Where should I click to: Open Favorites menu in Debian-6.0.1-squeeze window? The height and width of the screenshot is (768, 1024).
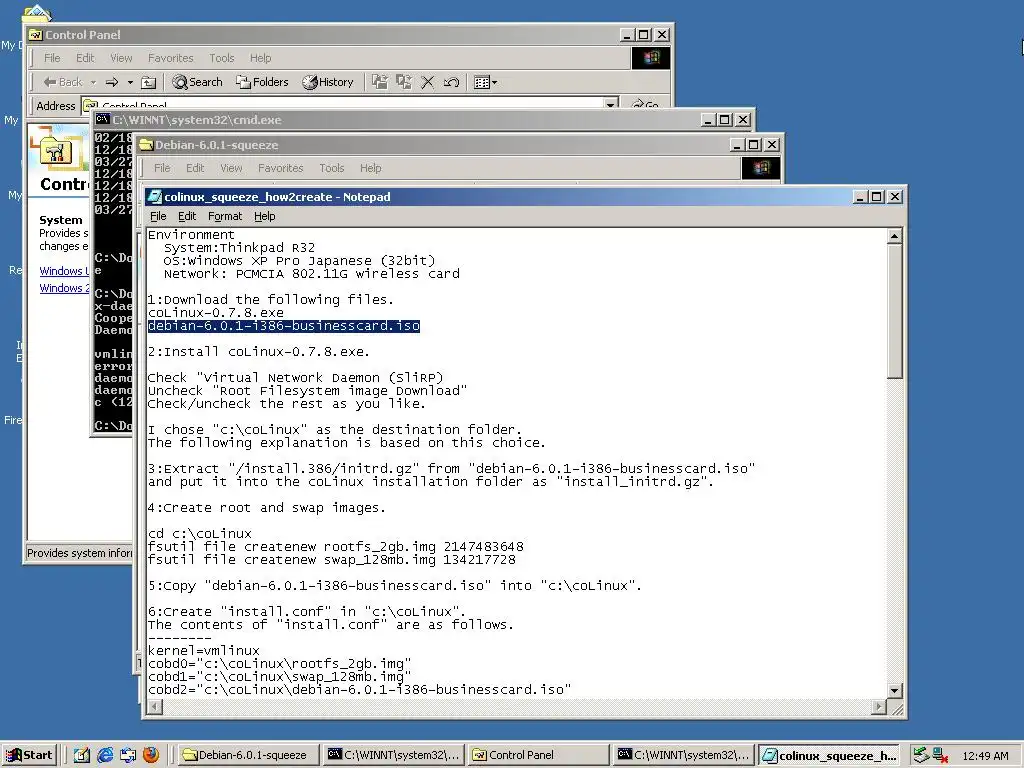tap(280, 168)
